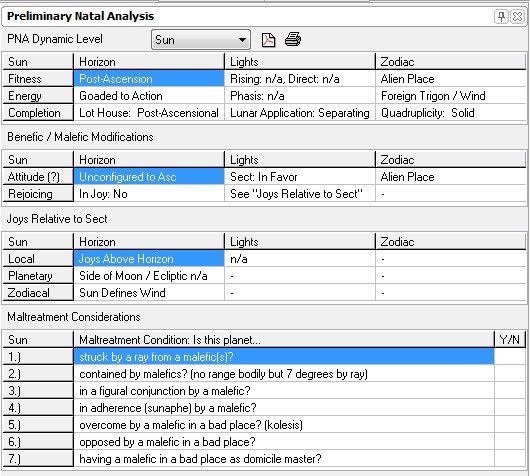Click the Unconfigured to Asc cell
This screenshot has height=476, width=530.
pos(149,177)
